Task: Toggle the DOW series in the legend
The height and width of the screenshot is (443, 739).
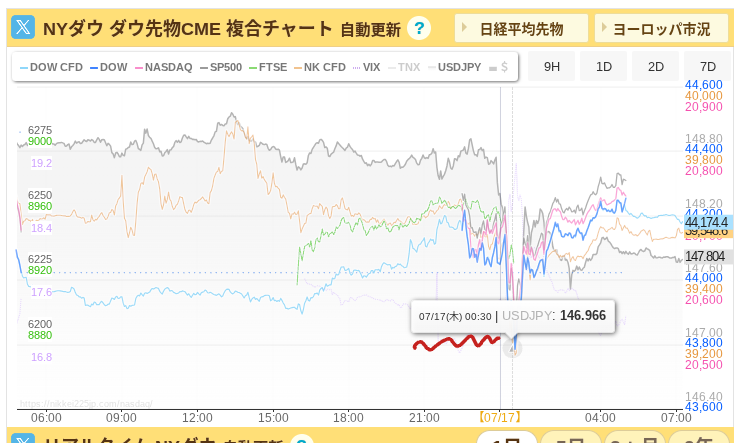Action: [x=109, y=67]
